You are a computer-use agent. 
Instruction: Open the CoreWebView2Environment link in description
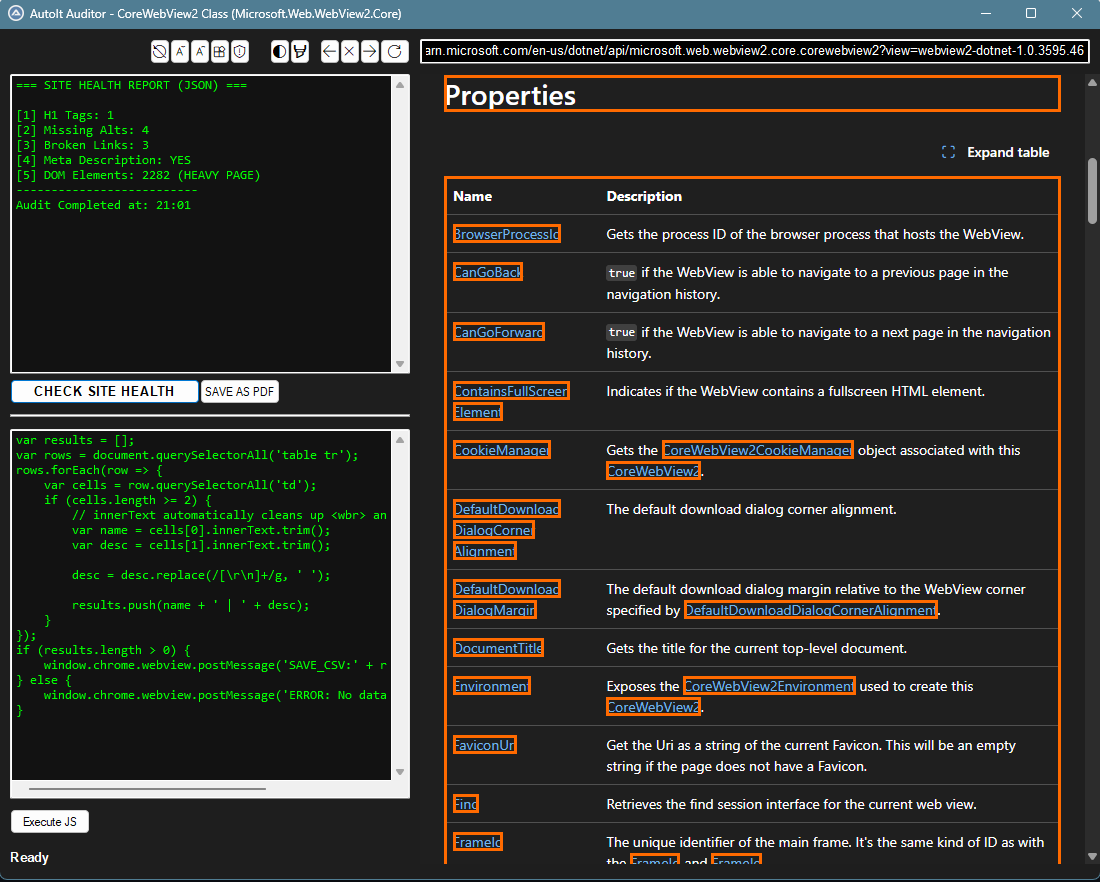(x=769, y=686)
